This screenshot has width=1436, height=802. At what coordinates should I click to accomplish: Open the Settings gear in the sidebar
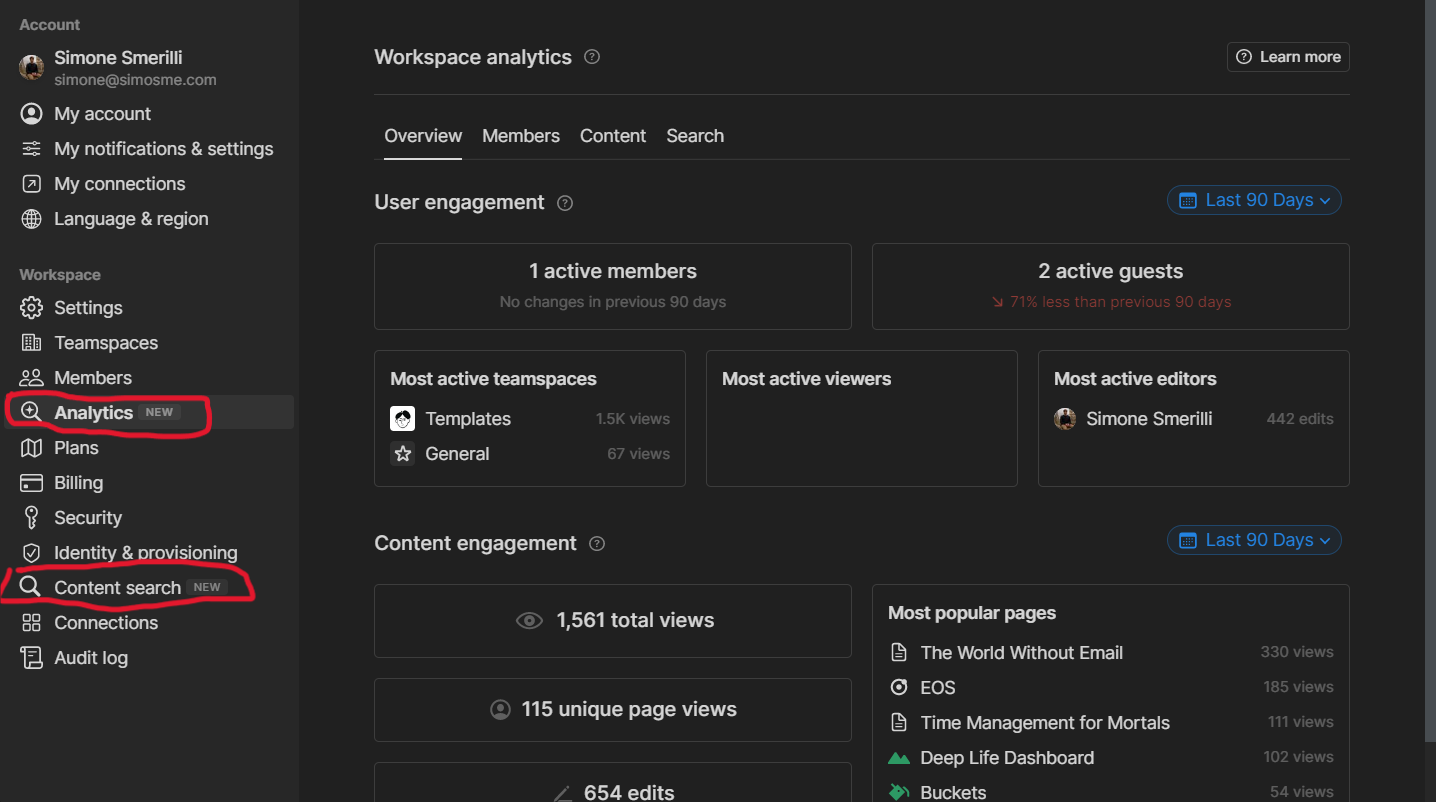point(31,307)
